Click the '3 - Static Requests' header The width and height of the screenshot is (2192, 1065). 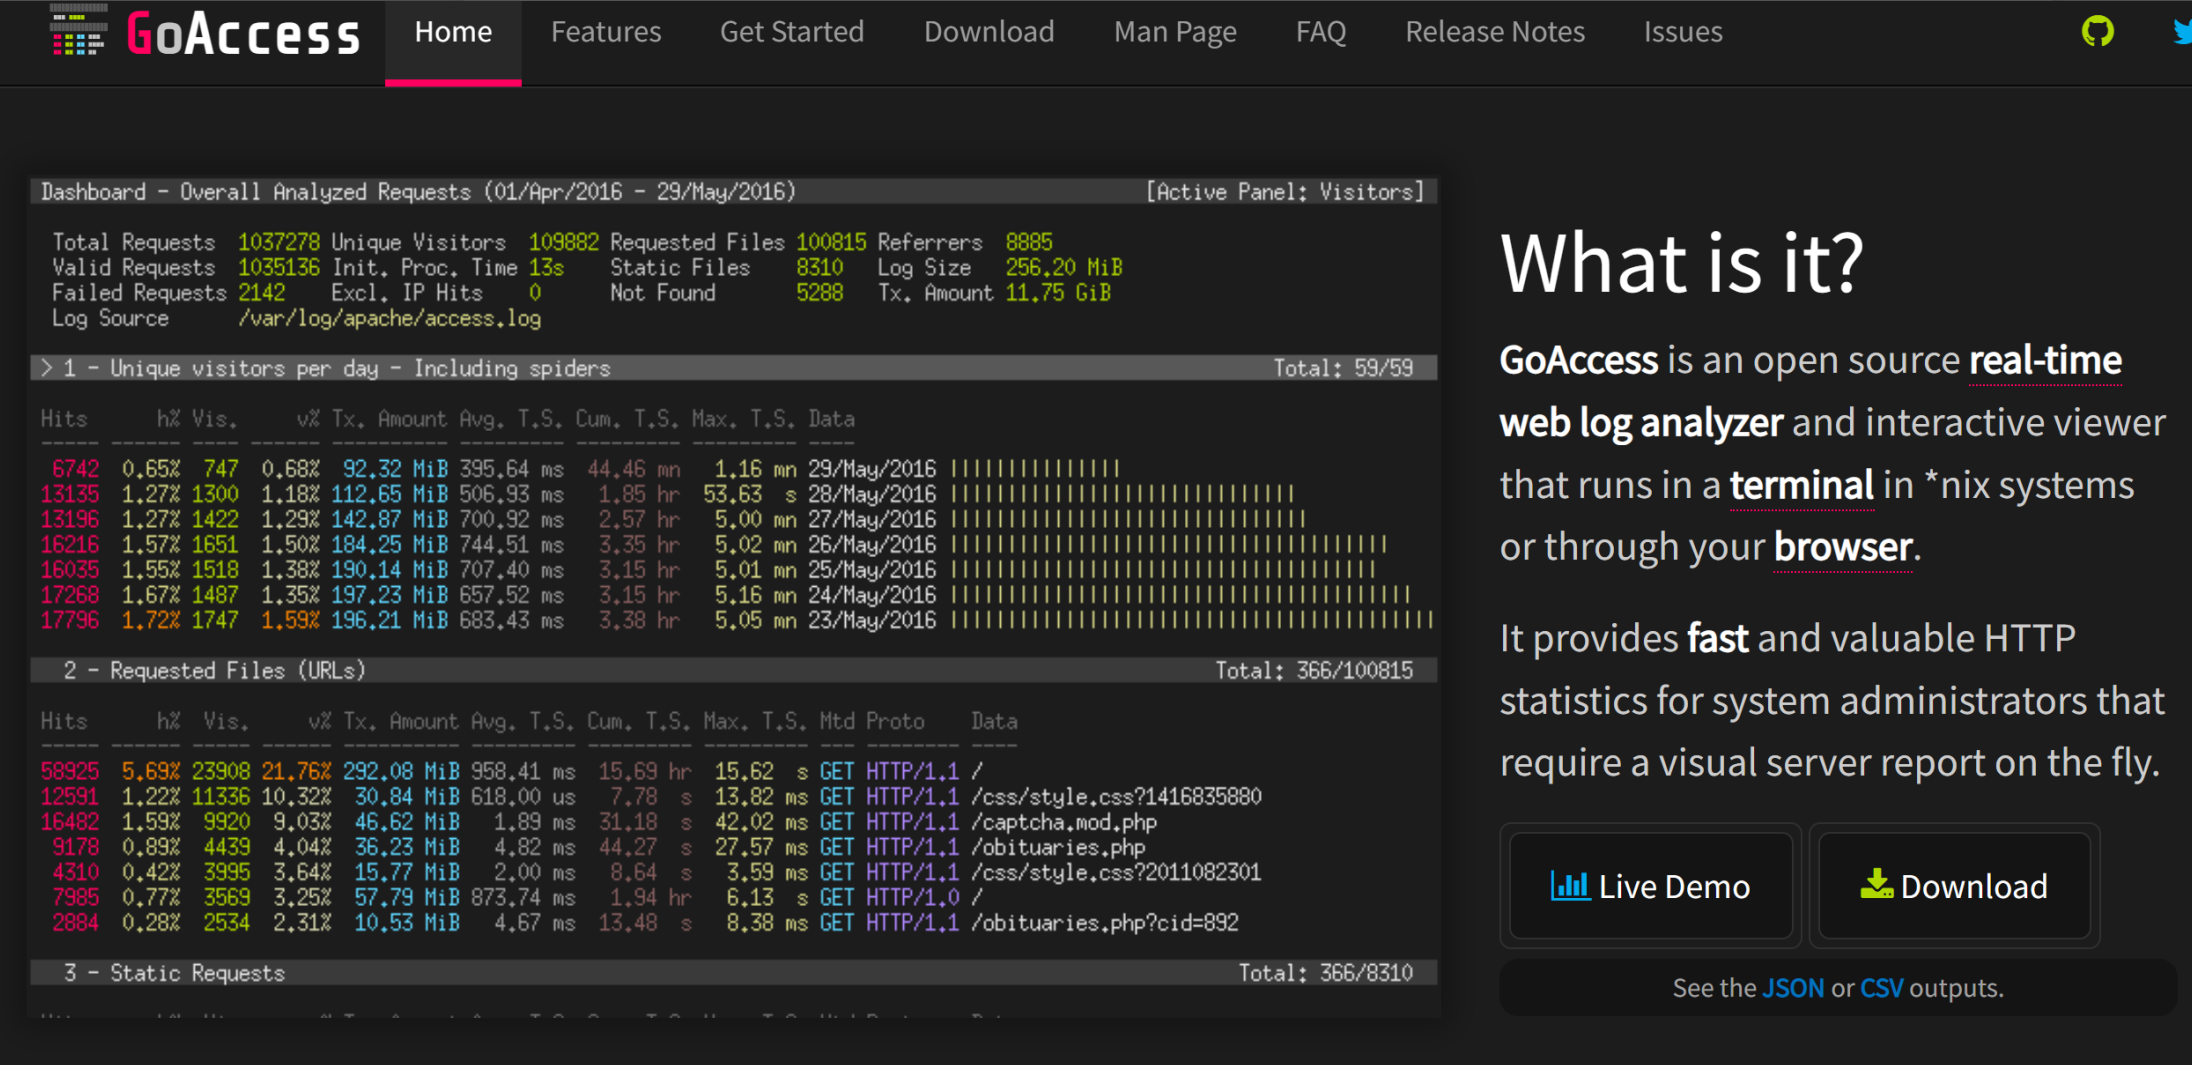click(x=733, y=973)
